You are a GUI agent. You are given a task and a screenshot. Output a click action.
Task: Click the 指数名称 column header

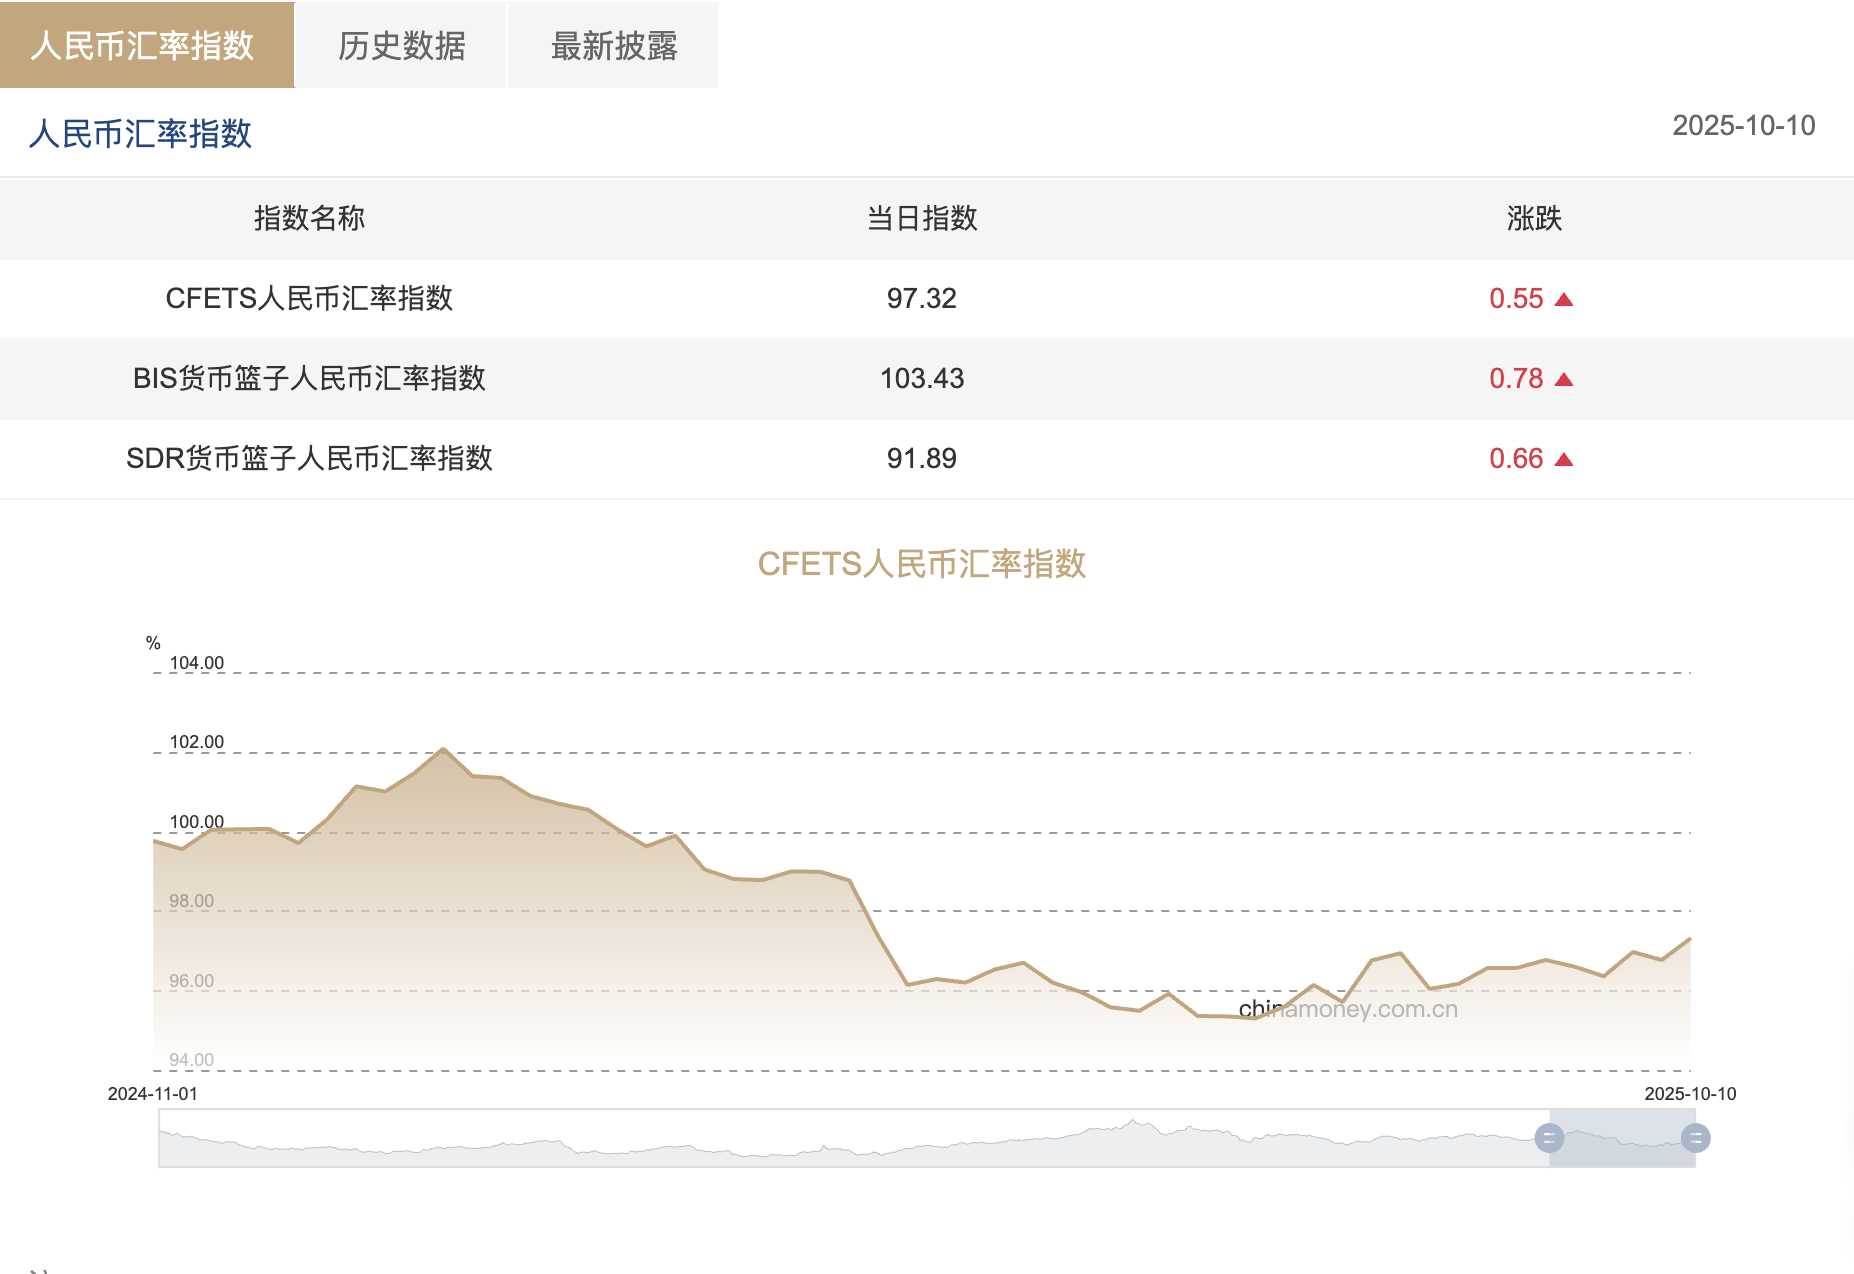pyautogui.click(x=309, y=219)
